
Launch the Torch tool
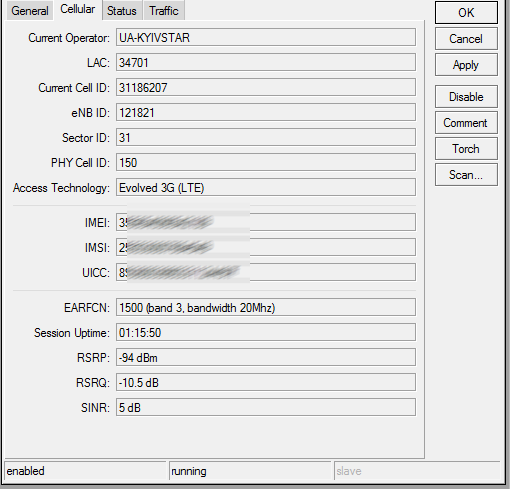click(x=466, y=149)
